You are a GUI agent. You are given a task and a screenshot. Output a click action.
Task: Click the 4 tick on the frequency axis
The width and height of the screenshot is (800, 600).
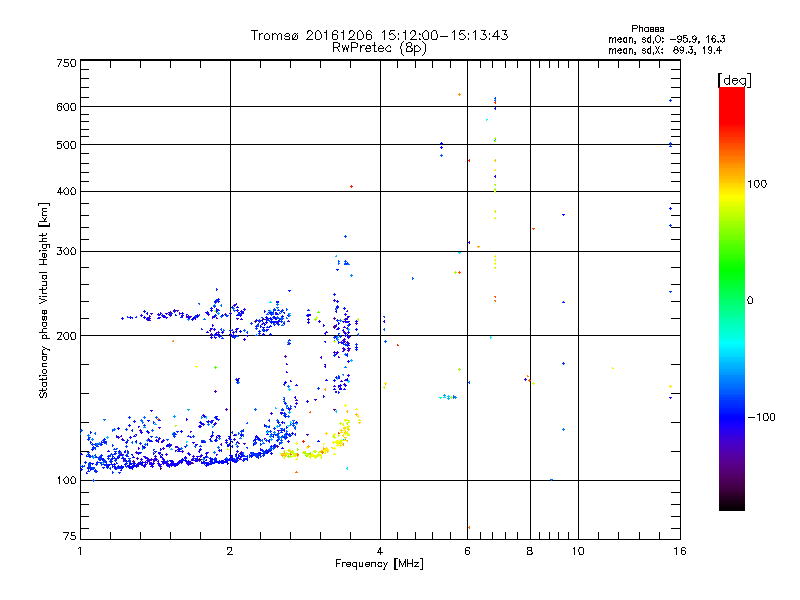(x=380, y=551)
